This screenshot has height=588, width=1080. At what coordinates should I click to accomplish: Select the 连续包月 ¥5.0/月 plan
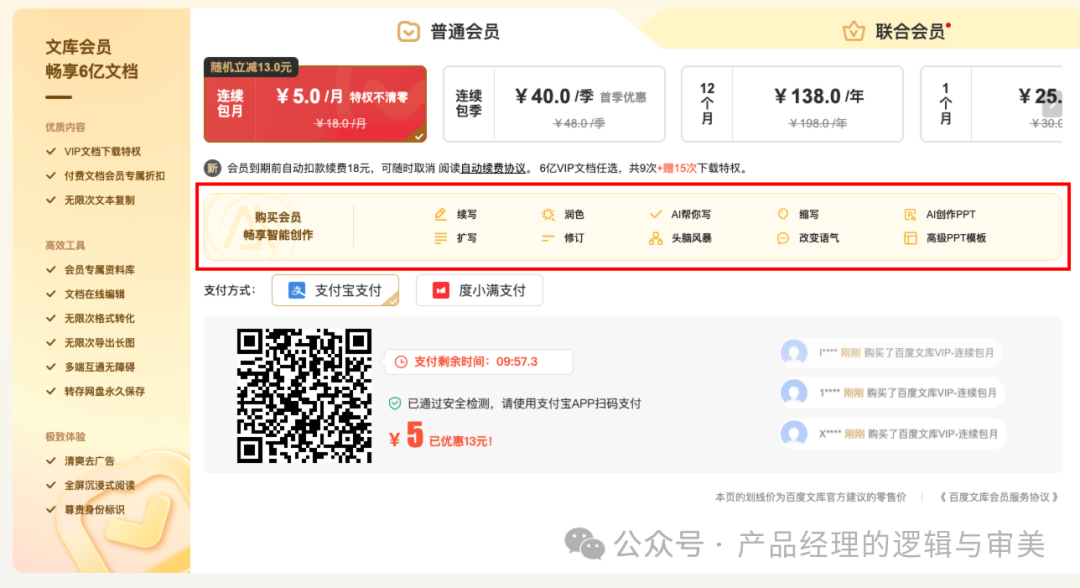pyautogui.click(x=315, y=104)
